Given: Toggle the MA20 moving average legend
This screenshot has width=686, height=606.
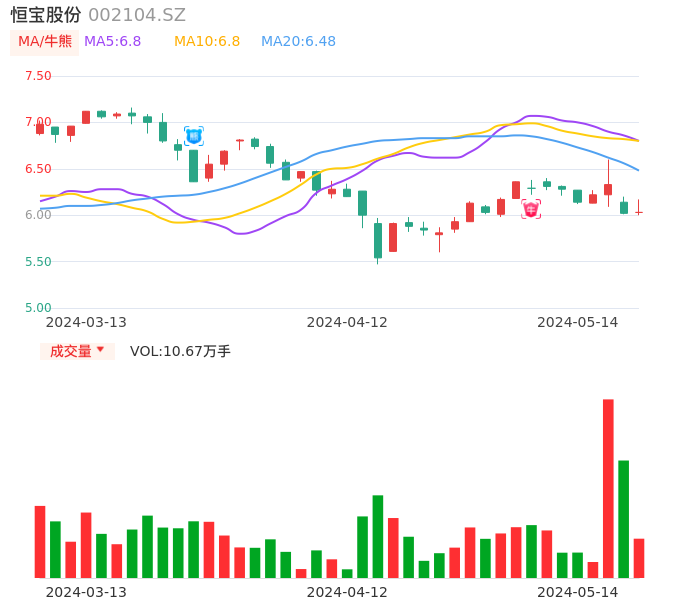Looking at the screenshot, I should tap(298, 42).
